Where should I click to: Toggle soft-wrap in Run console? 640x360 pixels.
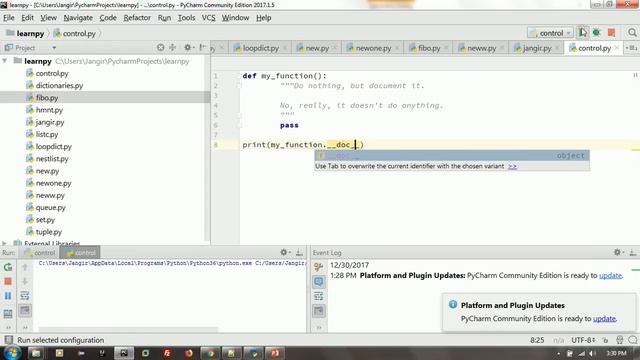click(x=24, y=296)
